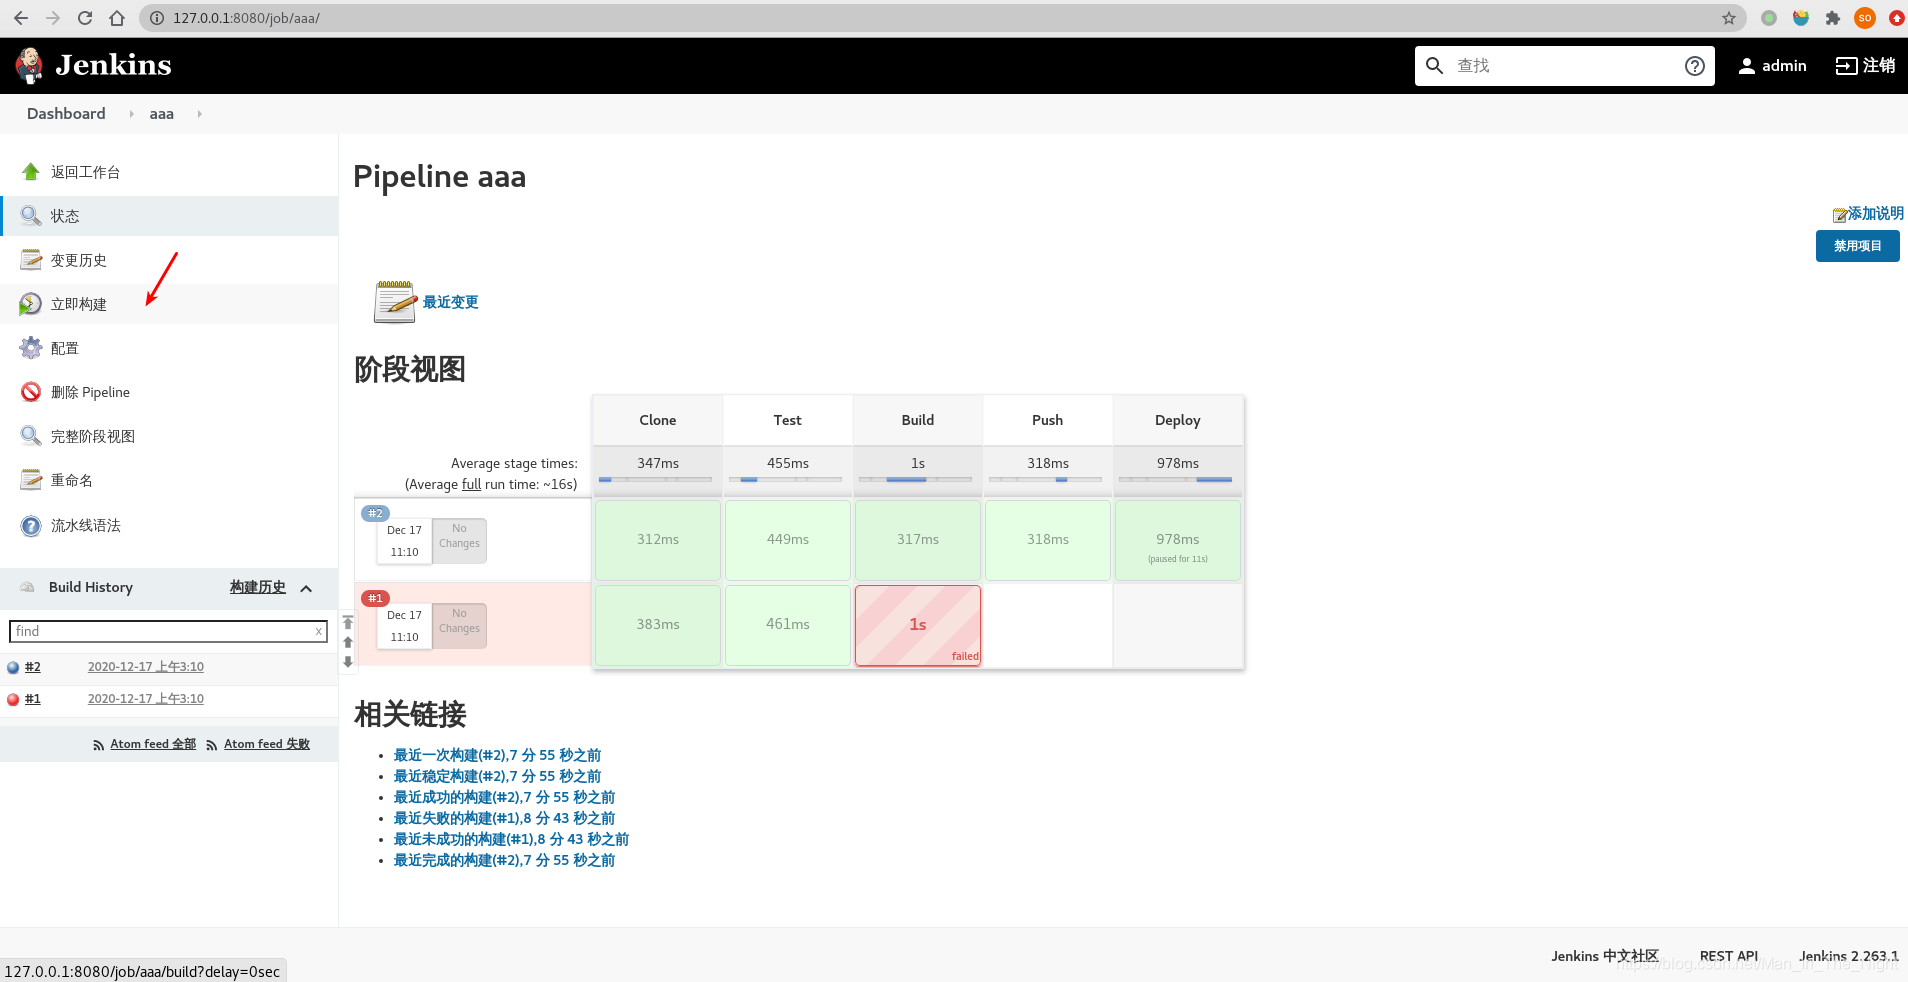Click the red prohibited icon for 删除 Pipeline
1908x982 pixels.
(x=31, y=392)
